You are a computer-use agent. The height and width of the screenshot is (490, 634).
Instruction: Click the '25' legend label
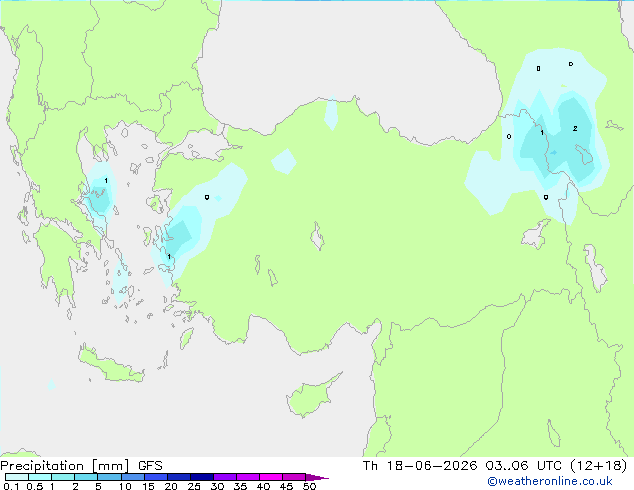194,486
